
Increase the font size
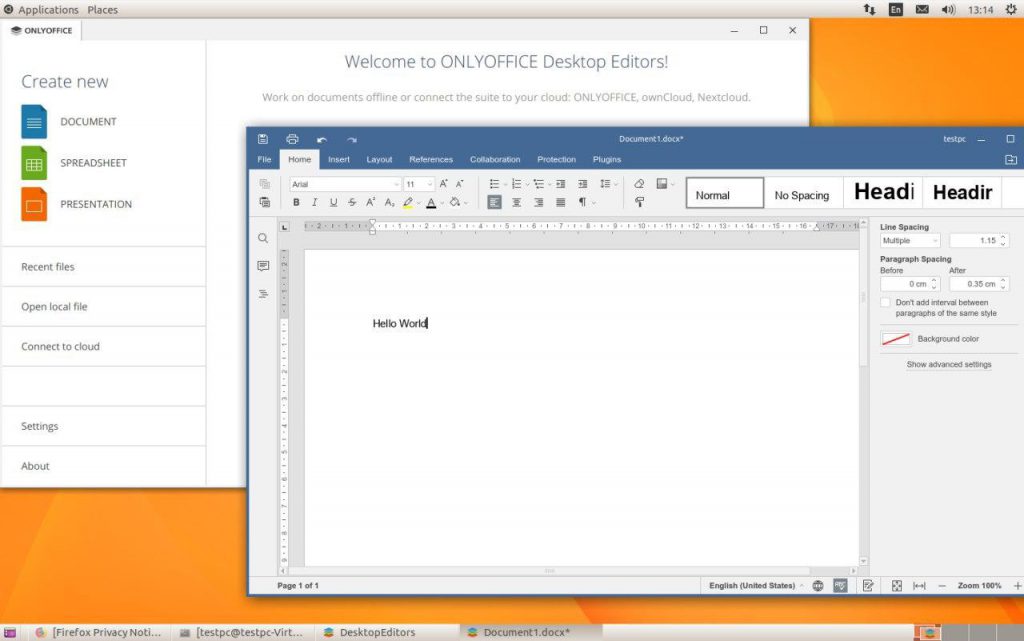[x=443, y=184]
